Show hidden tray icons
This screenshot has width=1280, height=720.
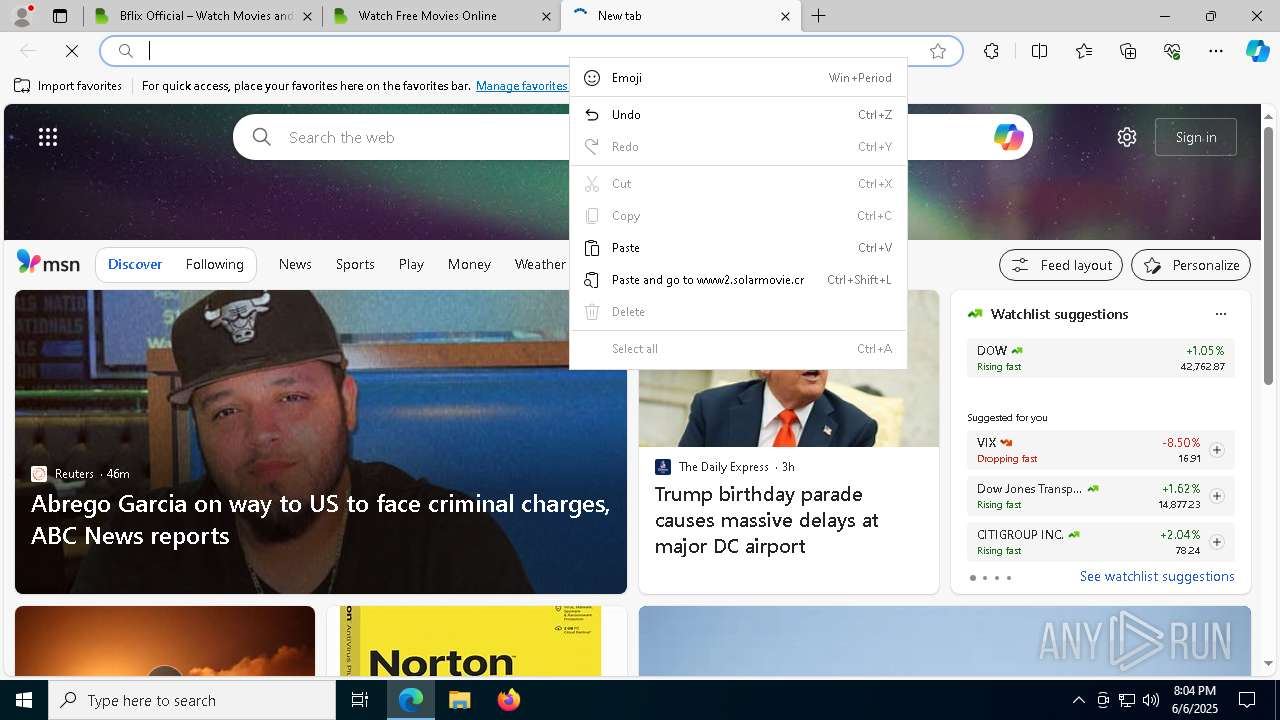click(1078, 700)
